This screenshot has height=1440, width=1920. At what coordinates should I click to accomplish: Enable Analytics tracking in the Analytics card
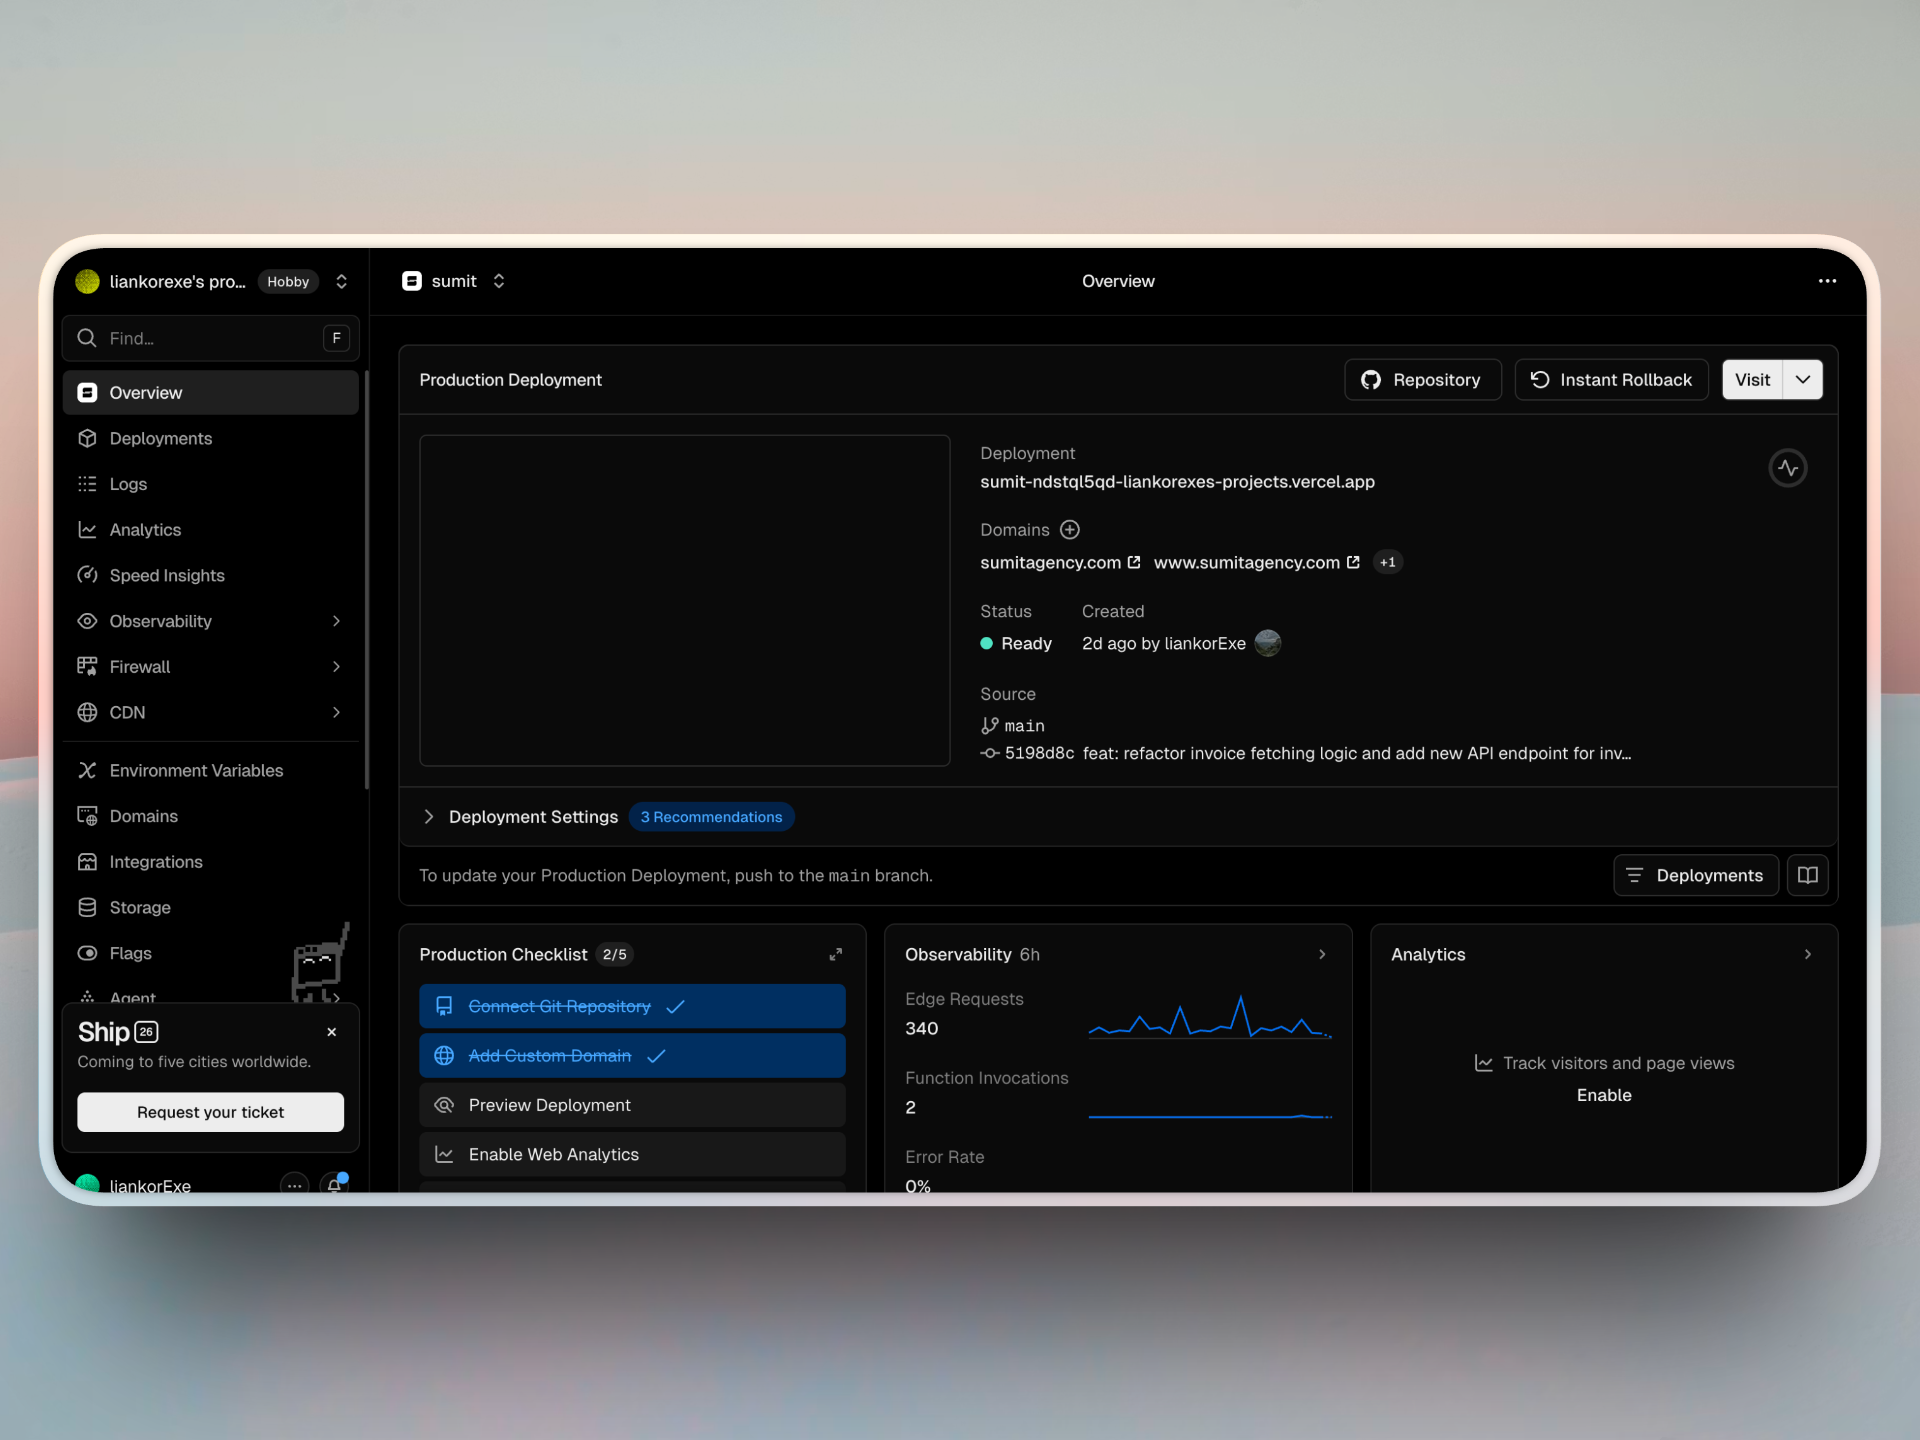click(x=1604, y=1096)
